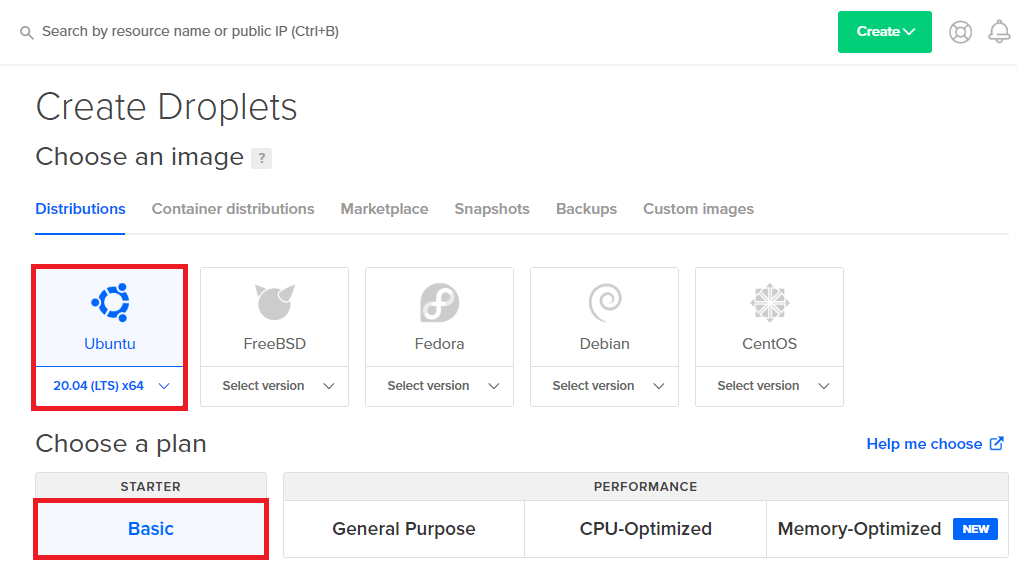Open FreeBSD Select version dropdown

point(274,386)
